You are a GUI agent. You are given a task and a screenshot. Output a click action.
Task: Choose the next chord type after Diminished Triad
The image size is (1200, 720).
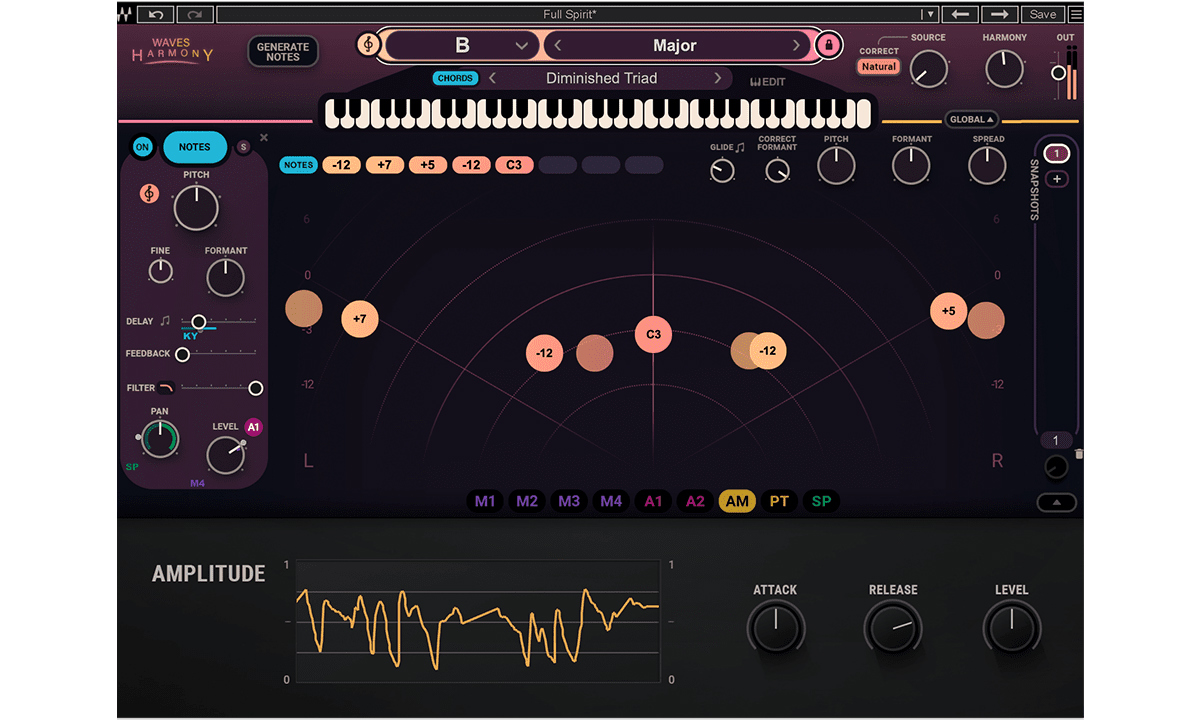coord(717,78)
